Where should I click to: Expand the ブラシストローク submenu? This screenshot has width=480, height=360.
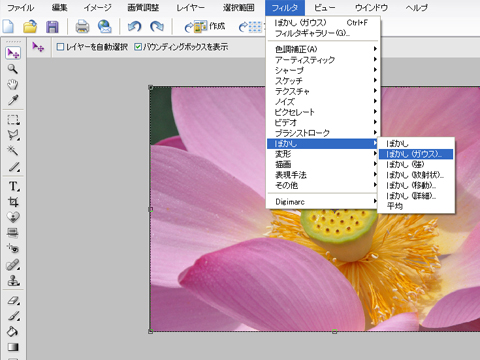[x=323, y=133]
